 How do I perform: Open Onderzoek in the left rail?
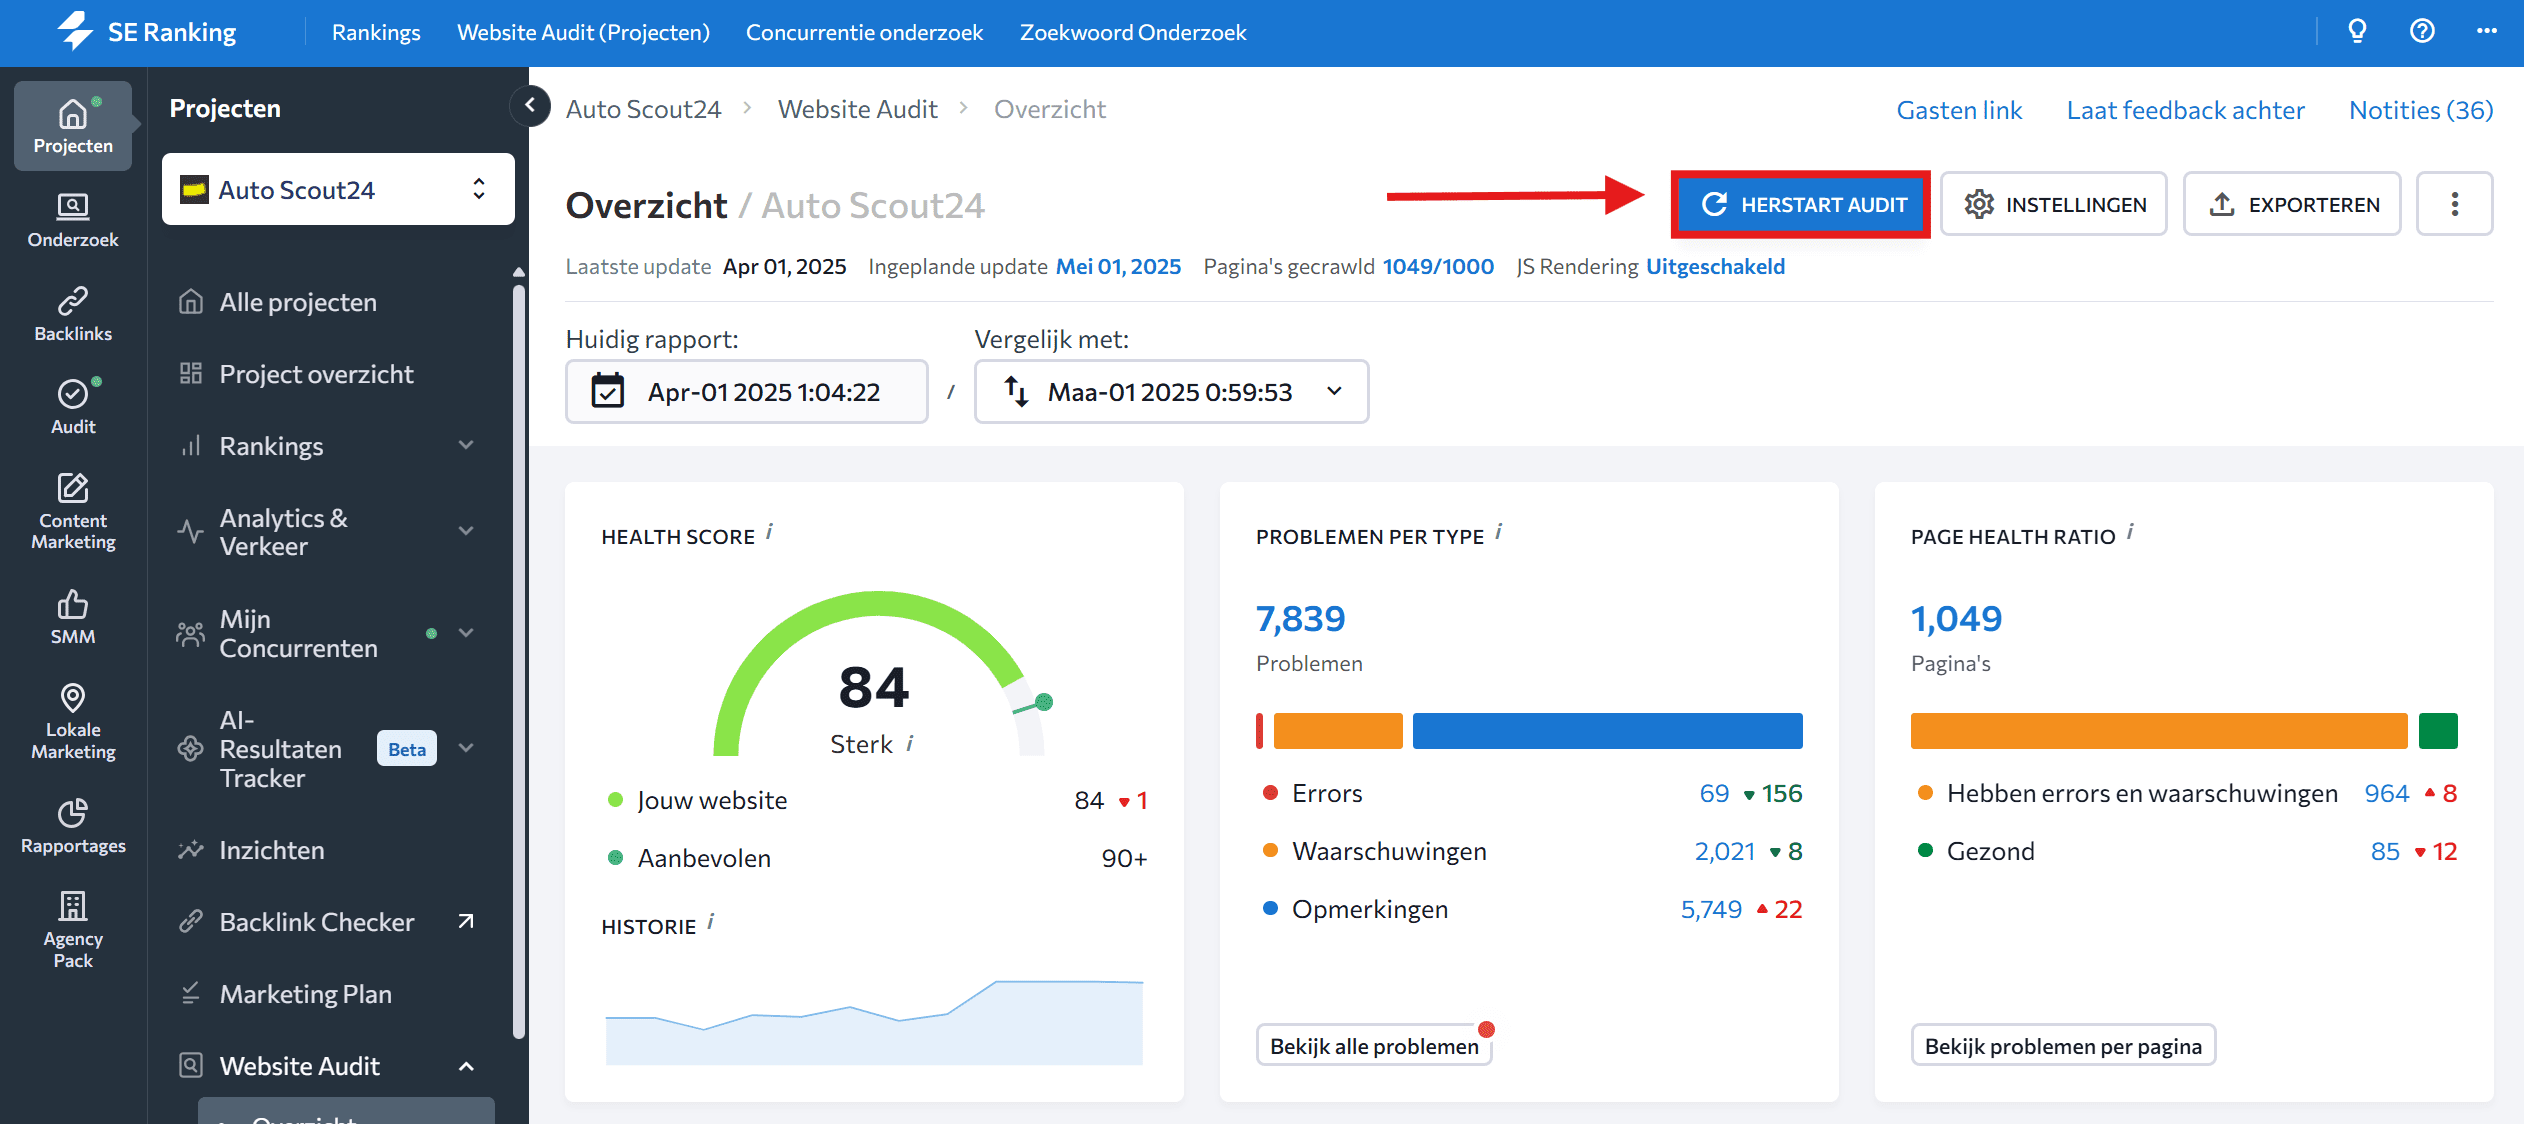pyautogui.click(x=73, y=220)
